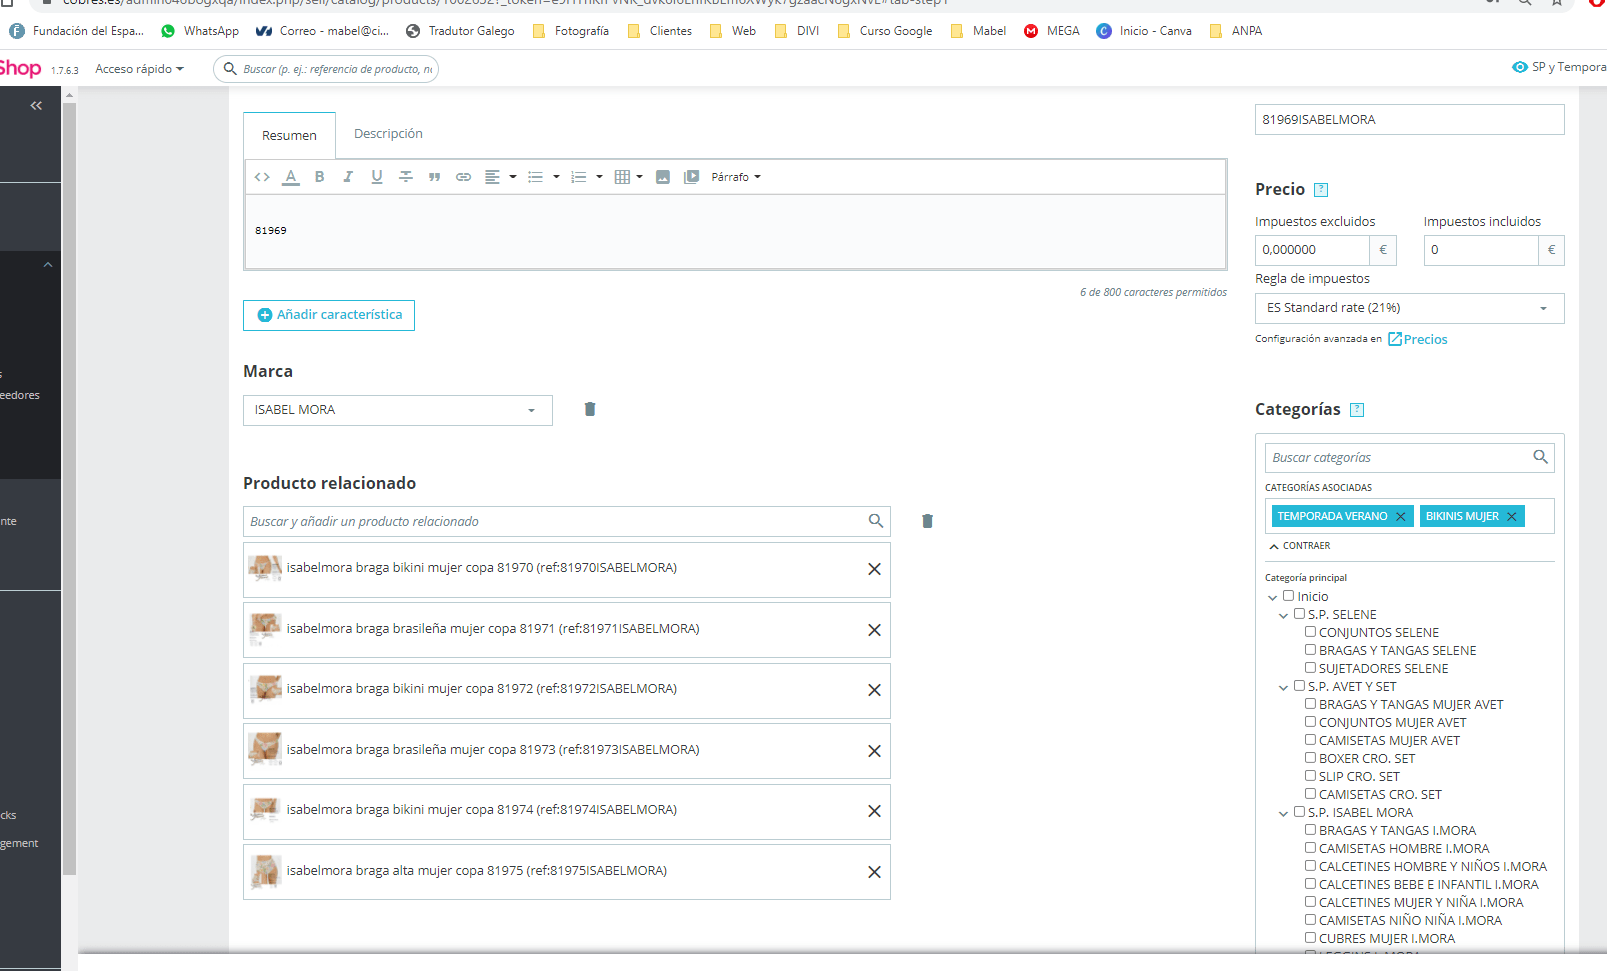
Task: Check CONJUNTOS SELENE checkbox
Action: coord(1310,632)
